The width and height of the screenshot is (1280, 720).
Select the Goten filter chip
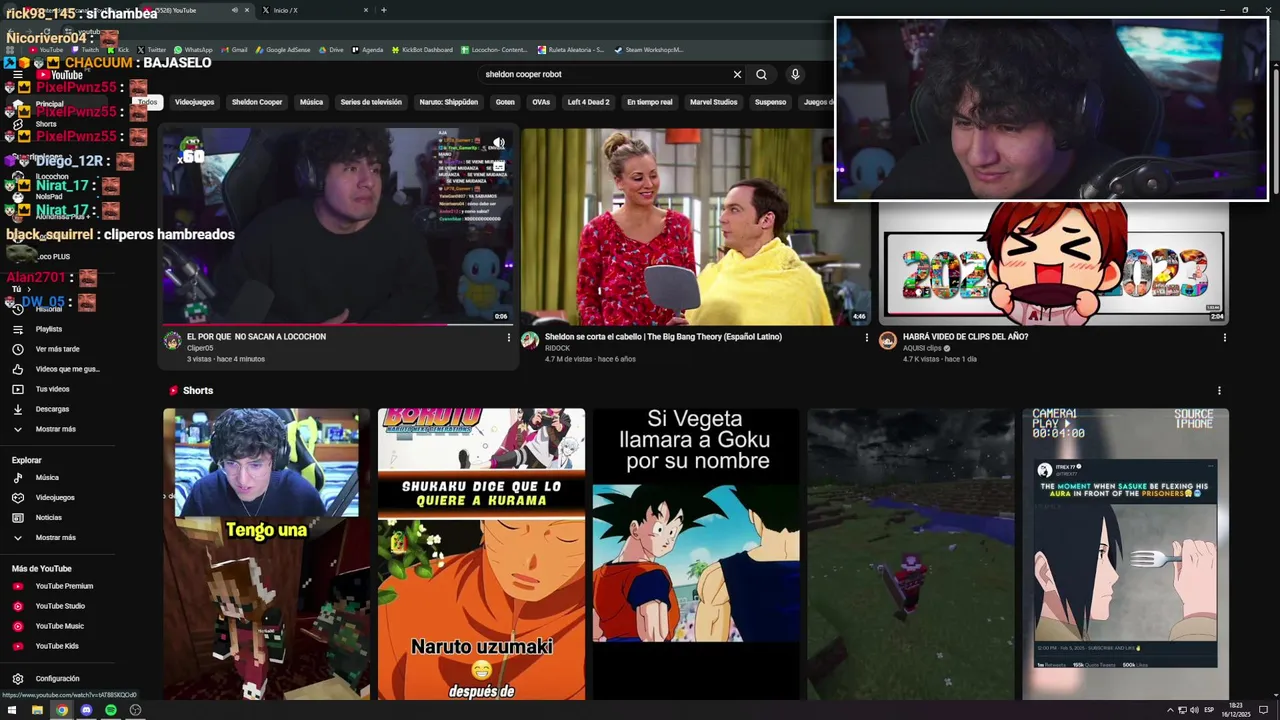coord(505,102)
